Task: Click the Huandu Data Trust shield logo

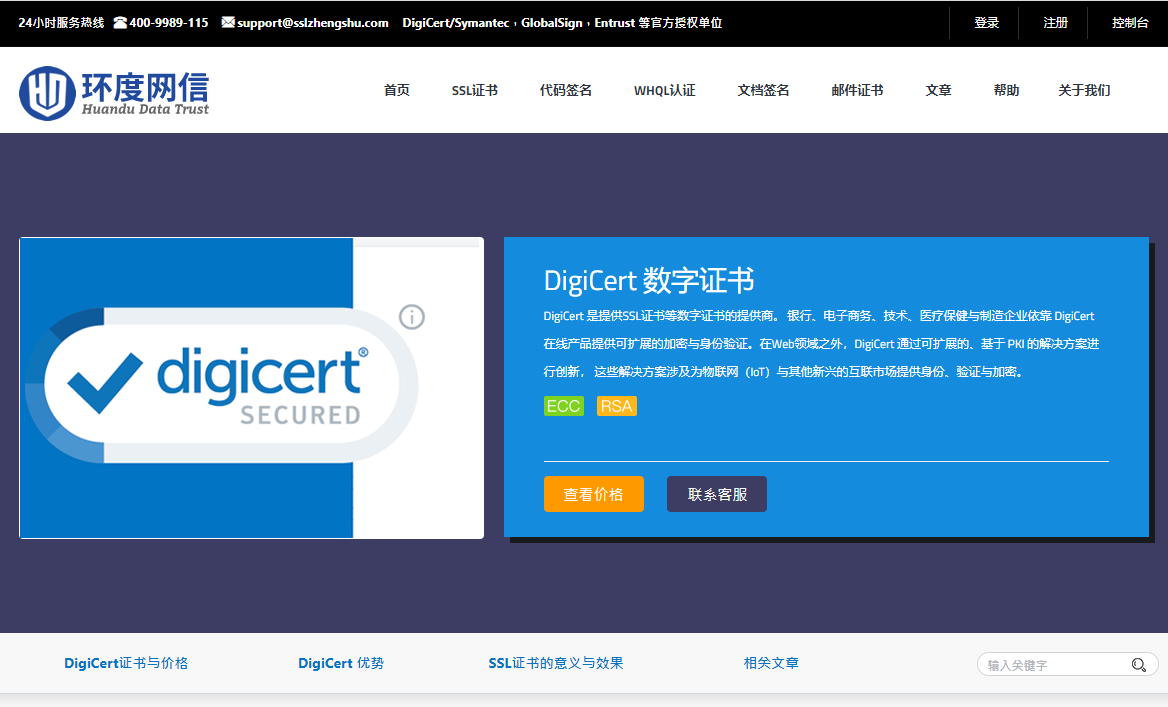Action: 47,93
